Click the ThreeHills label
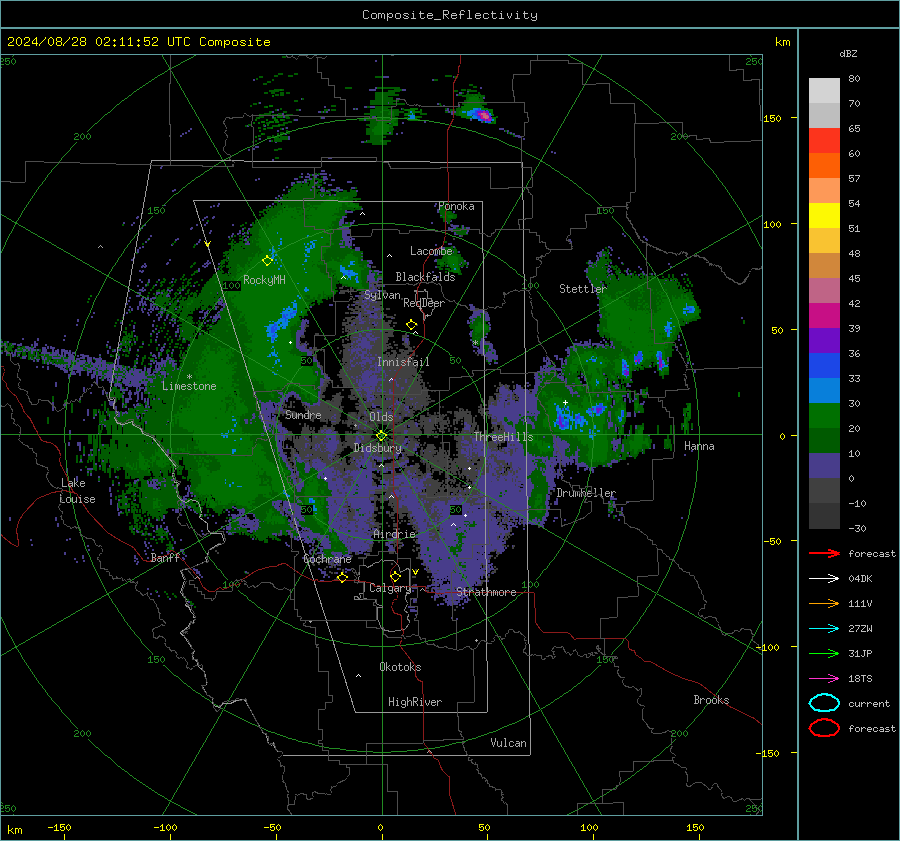 [x=503, y=437]
